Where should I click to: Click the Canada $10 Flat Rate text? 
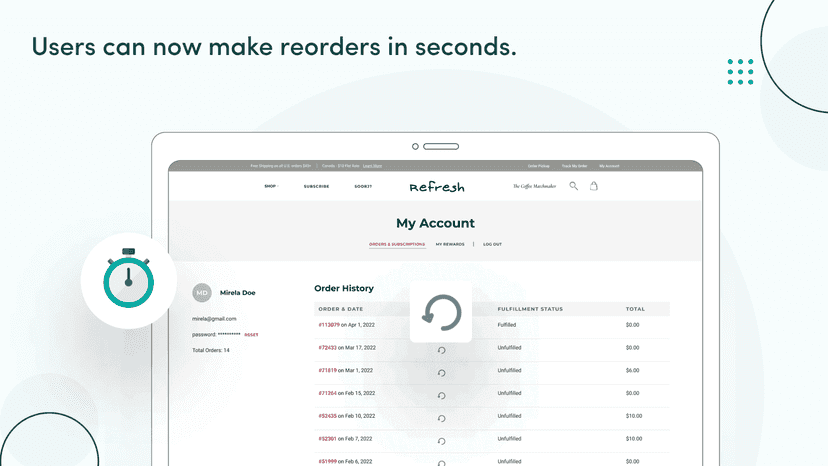[x=341, y=166]
